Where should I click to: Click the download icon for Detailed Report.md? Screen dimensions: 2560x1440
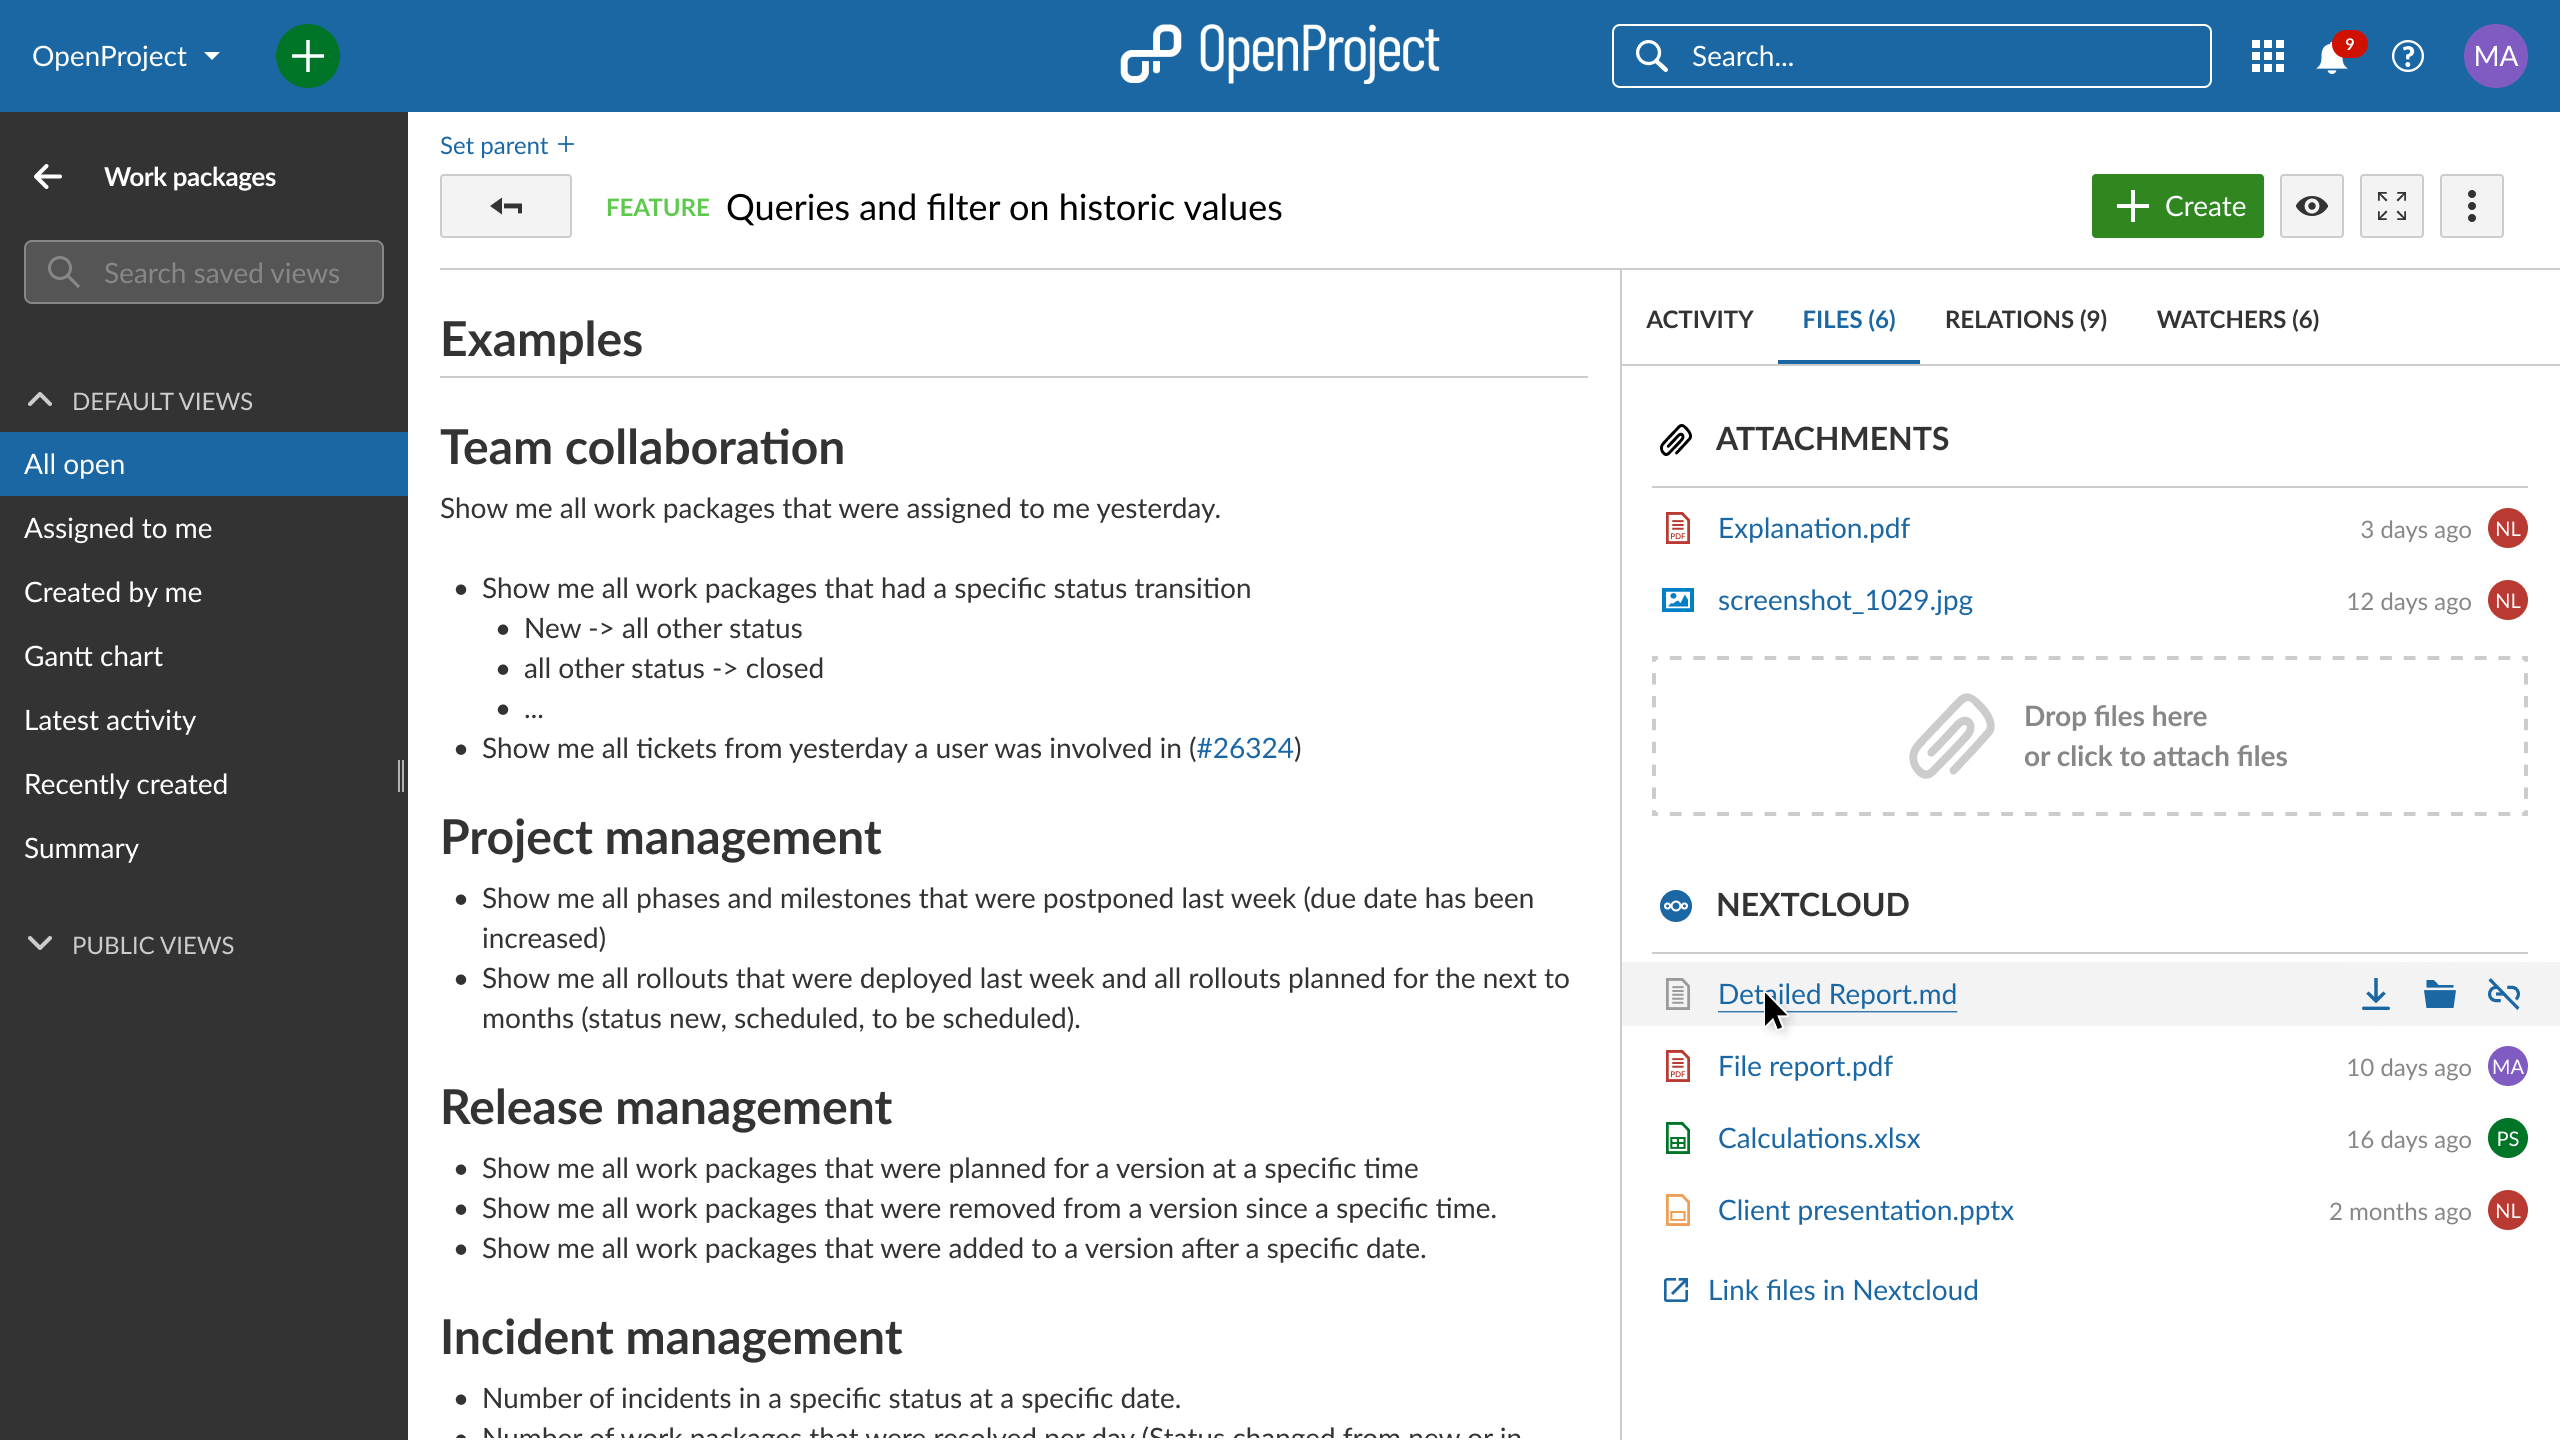[x=2374, y=993]
